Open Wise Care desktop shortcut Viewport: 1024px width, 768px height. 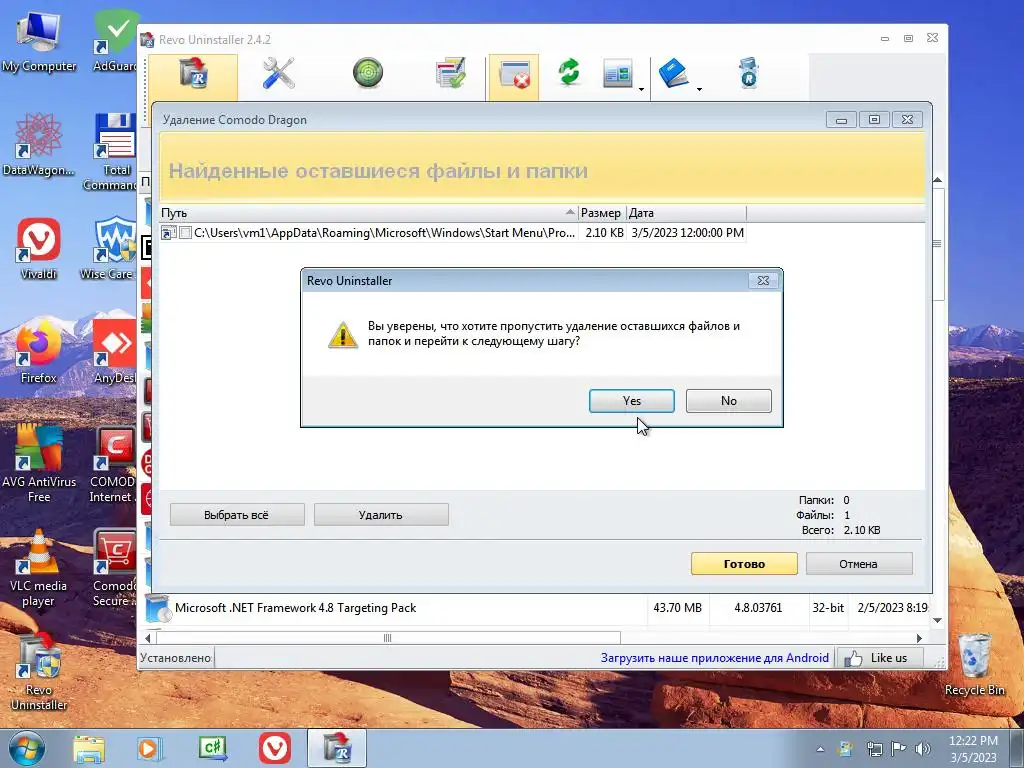click(111, 249)
